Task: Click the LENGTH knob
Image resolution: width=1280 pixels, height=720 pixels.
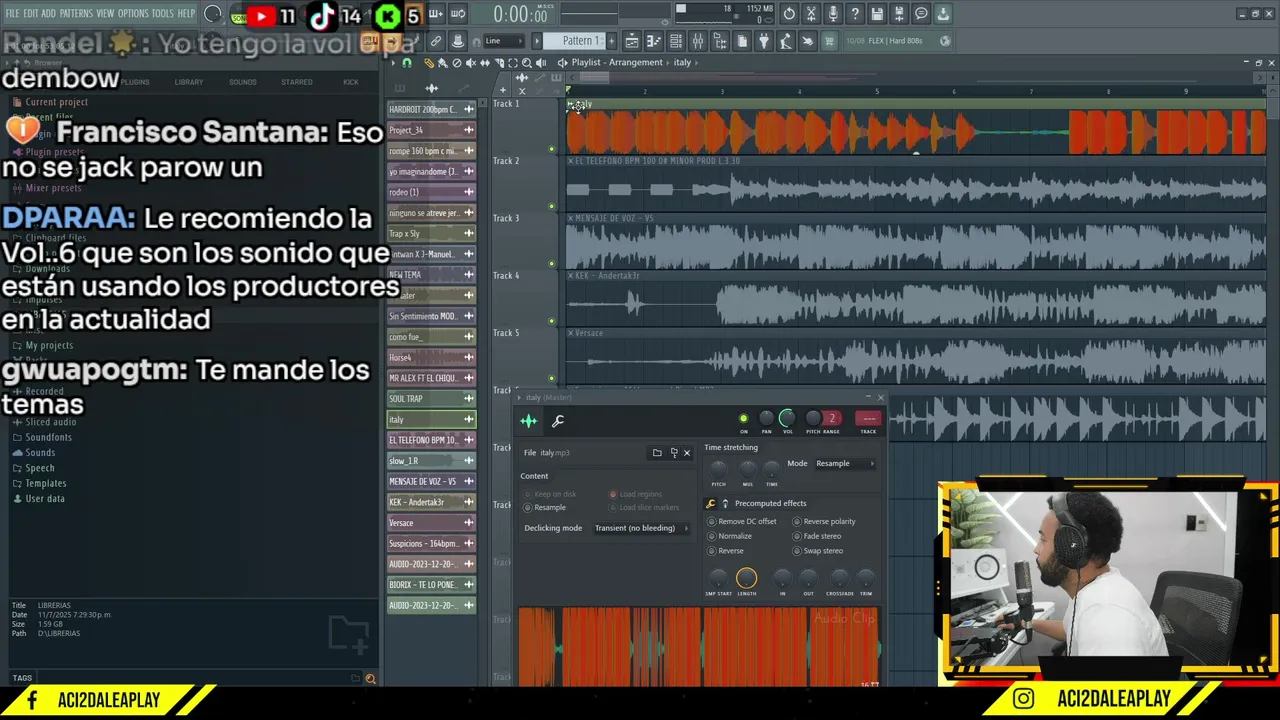Action: click(747, 578)
